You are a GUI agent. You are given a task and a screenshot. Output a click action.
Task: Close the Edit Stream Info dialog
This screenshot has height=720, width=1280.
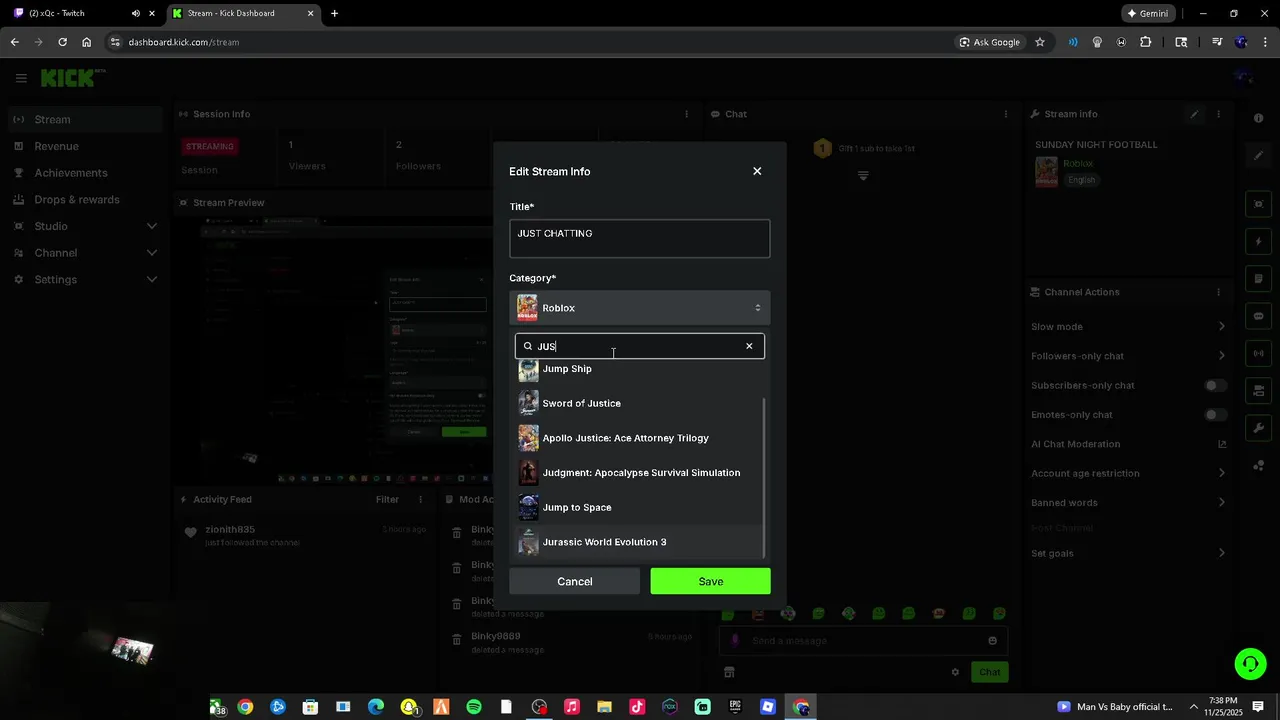[x=757, y=171]
